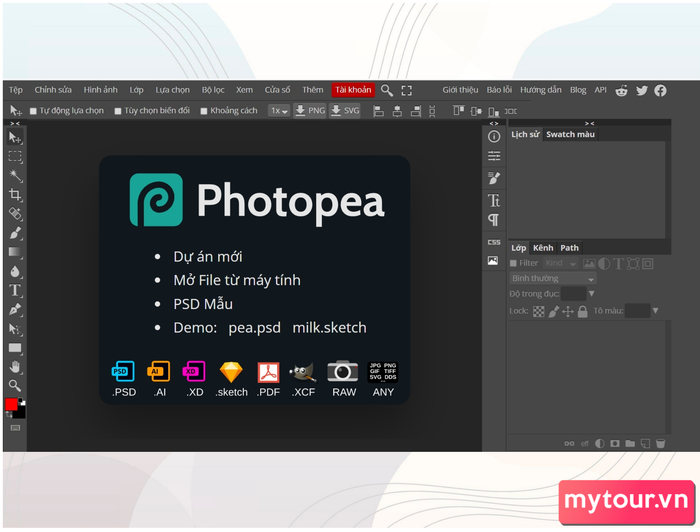
Task: Open the CSS panel icon
Action: 494,242
